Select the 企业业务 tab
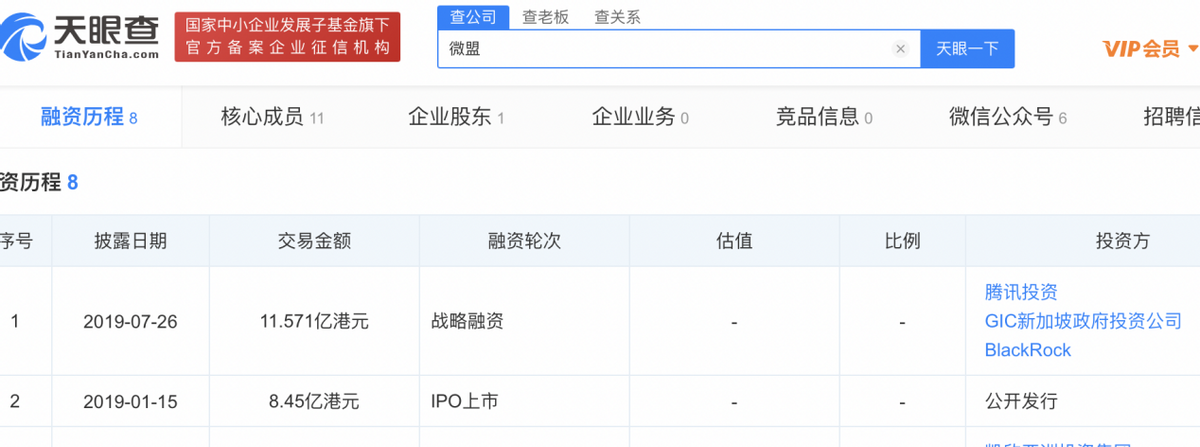This screenshot has width=1200, height=447. 640,118
